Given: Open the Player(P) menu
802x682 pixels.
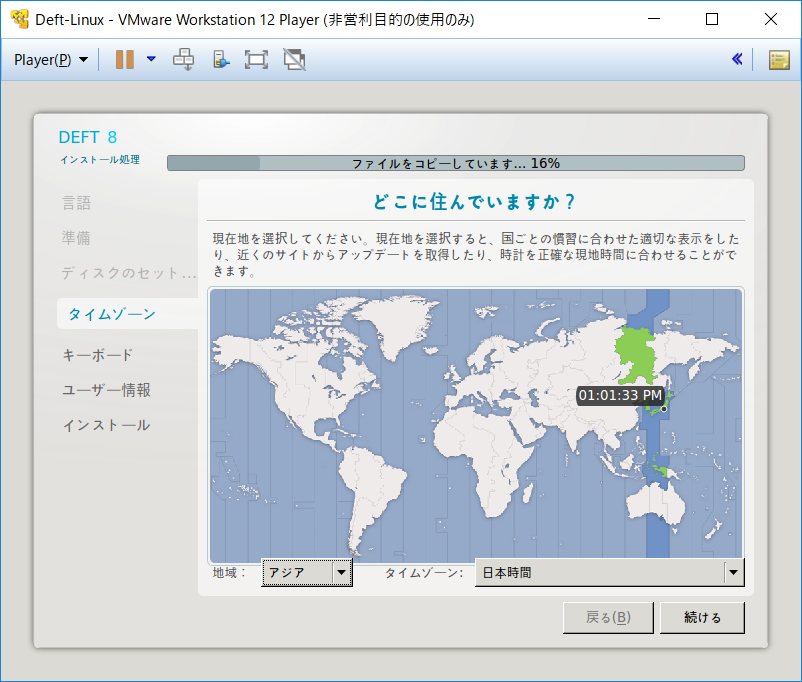Looking at the screenshot, I should pyautogui.click(x=51, y=60).
